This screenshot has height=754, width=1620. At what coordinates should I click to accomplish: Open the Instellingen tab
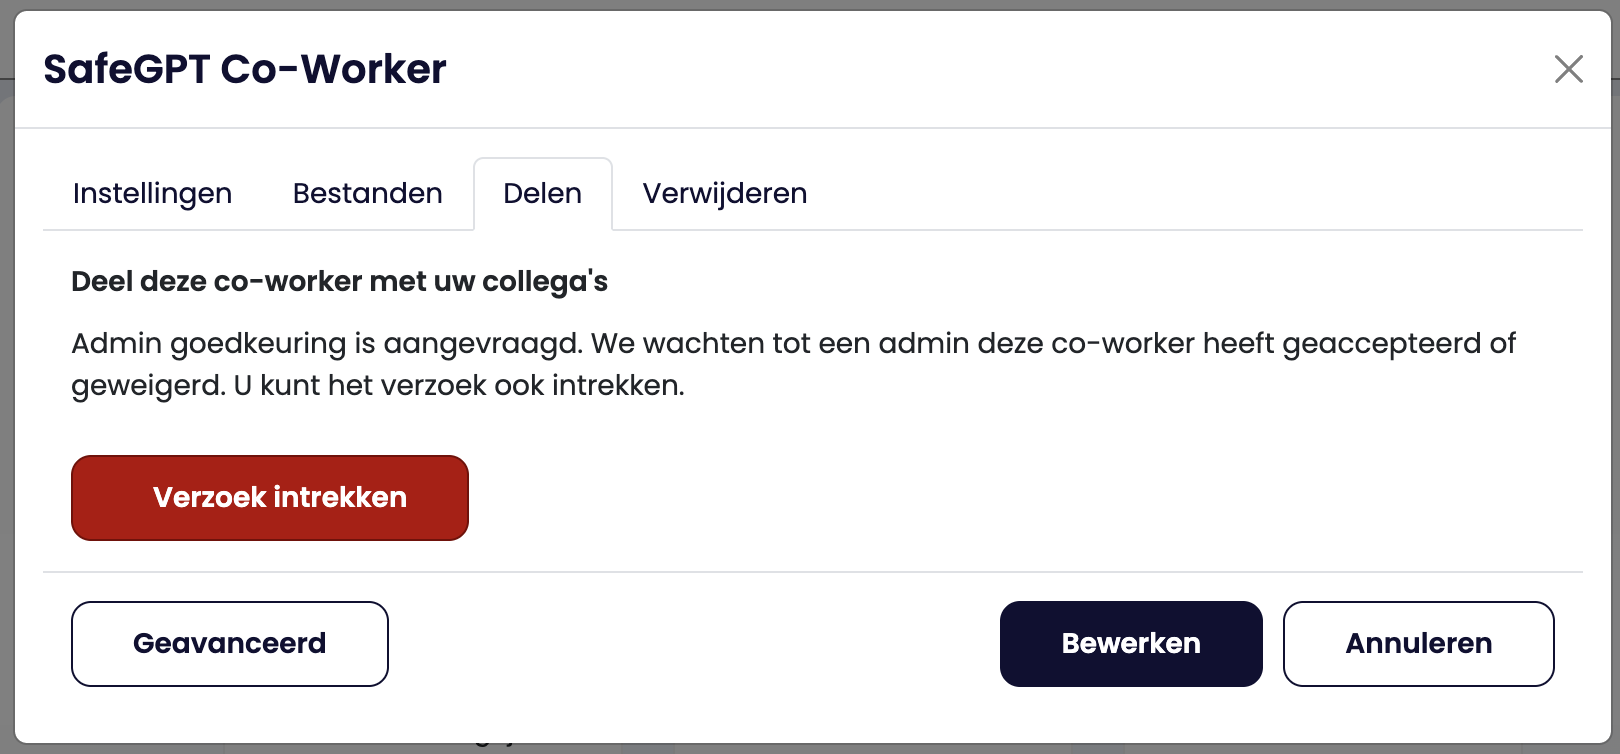[x=152, y=193]
